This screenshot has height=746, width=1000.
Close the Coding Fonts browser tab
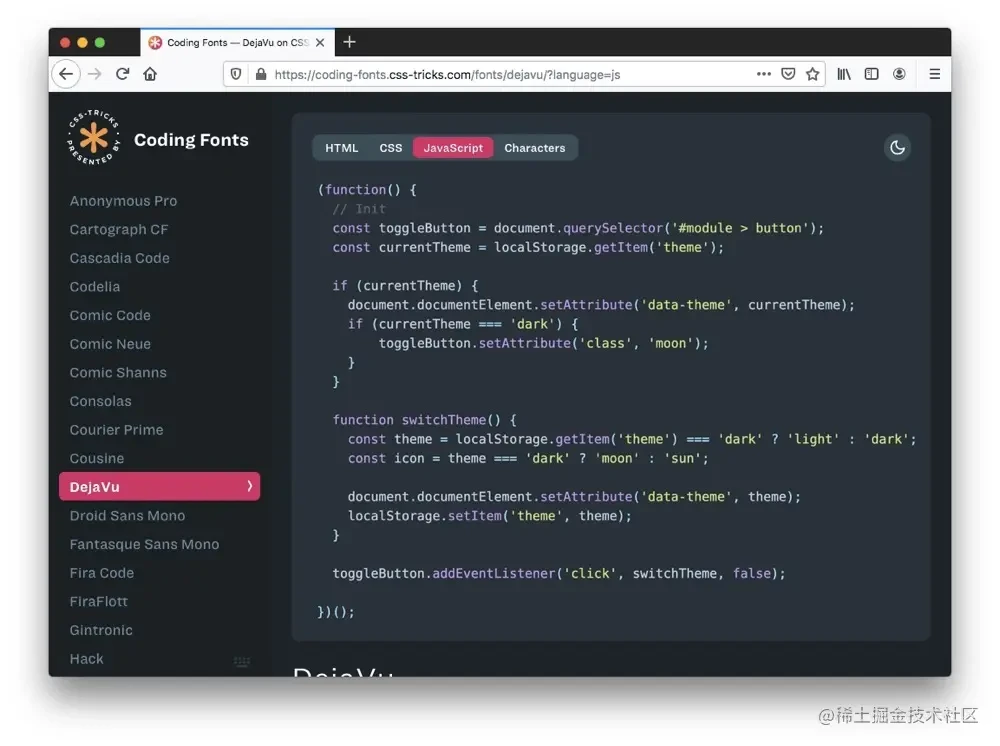pyautogui.click(x=320, y=43)
